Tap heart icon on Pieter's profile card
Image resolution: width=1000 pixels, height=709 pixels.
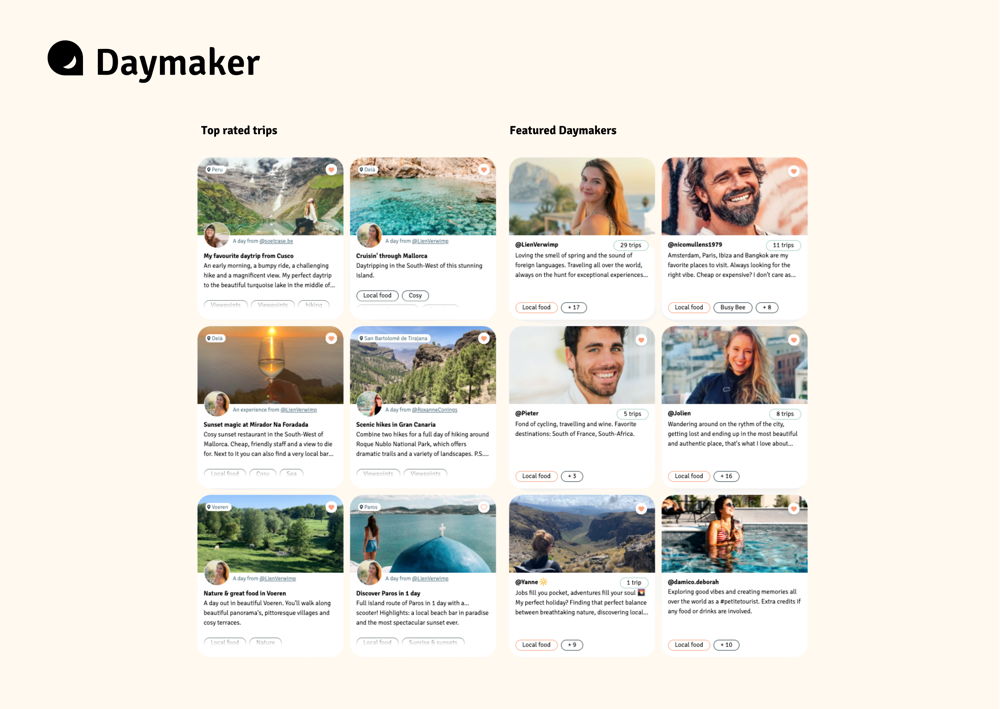click(641, 340)
